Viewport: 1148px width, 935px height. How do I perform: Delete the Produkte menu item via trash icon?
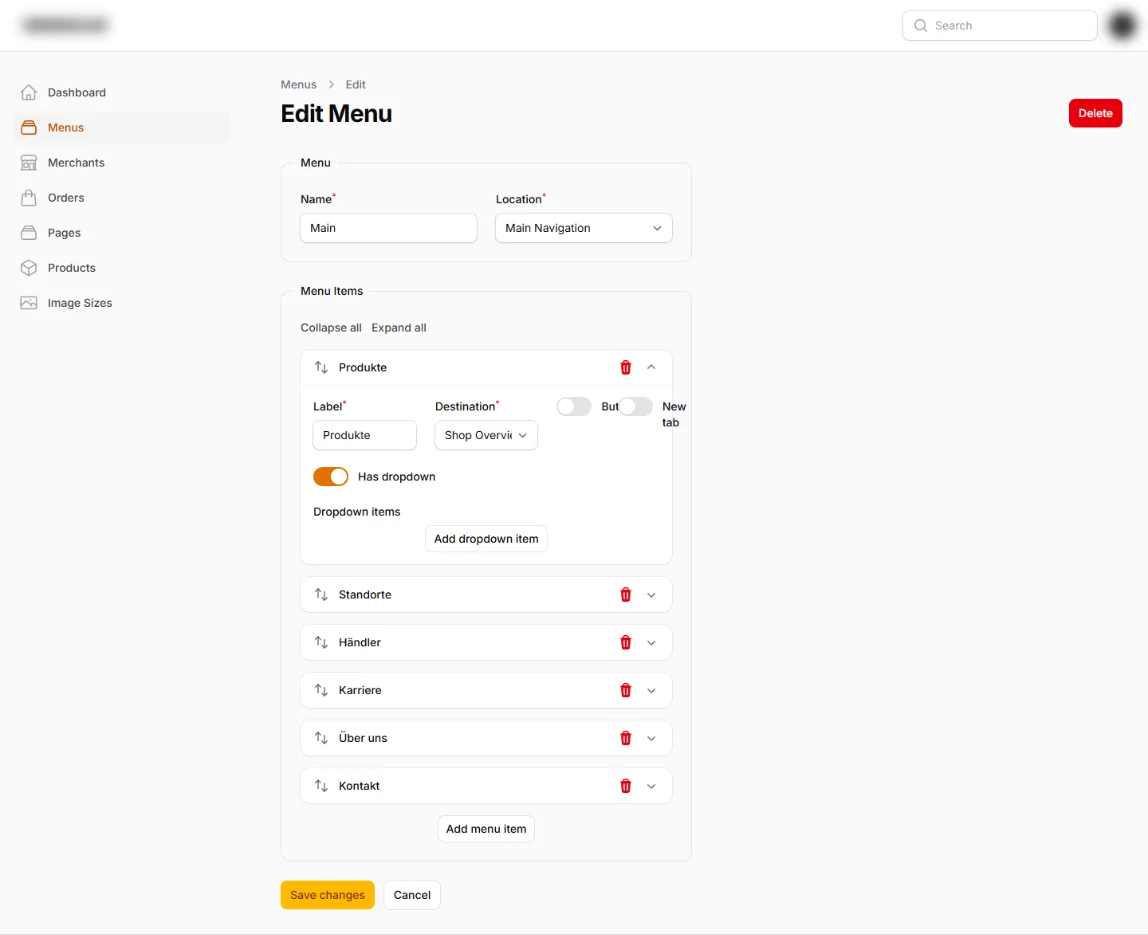click(x=625, y=368)
